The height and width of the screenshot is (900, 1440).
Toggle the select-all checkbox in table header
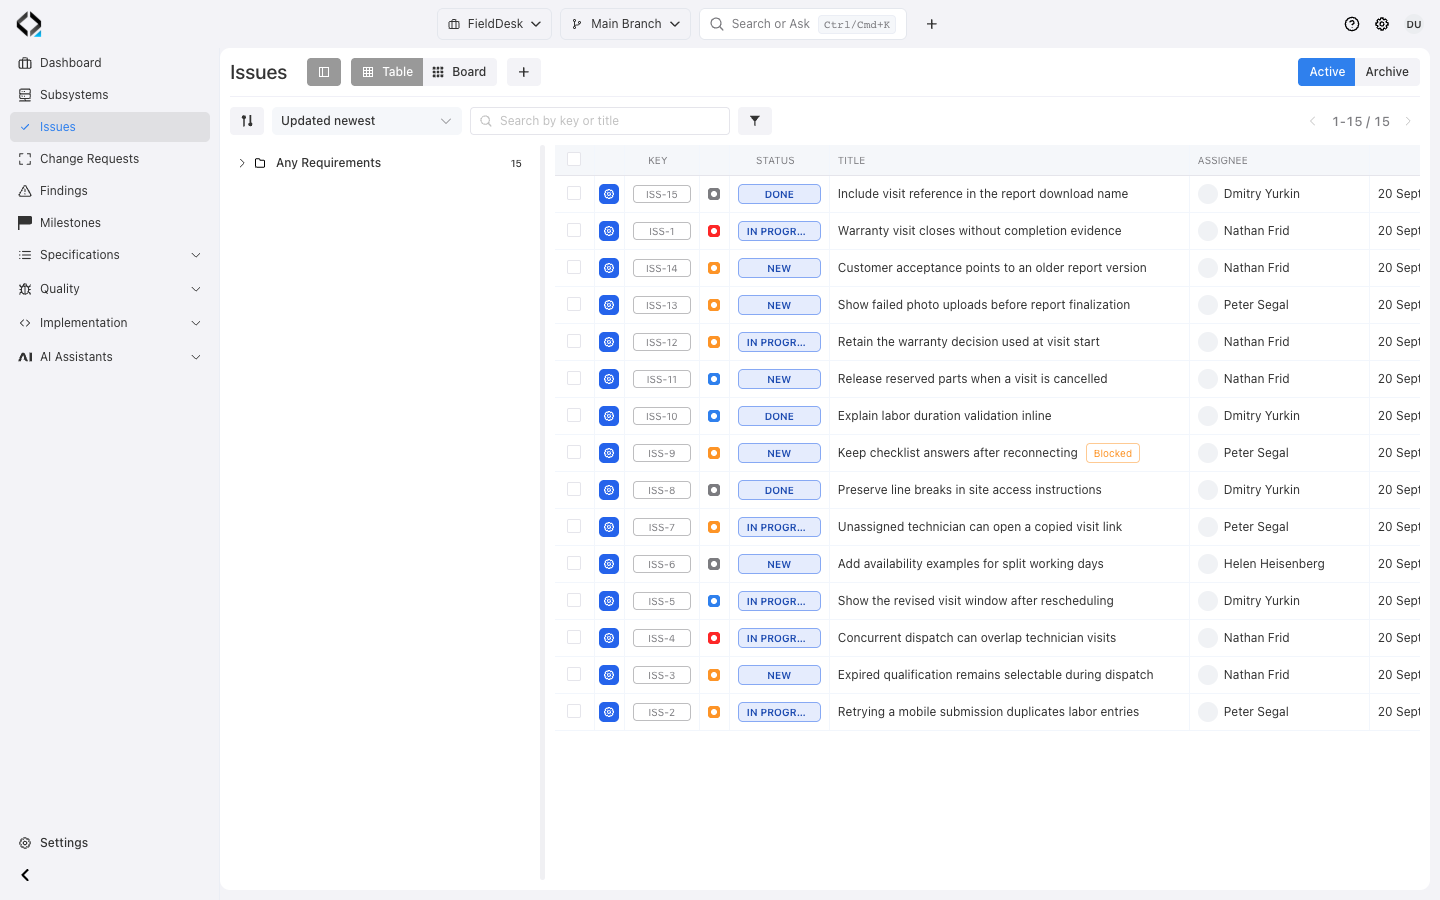coord(574,159)
